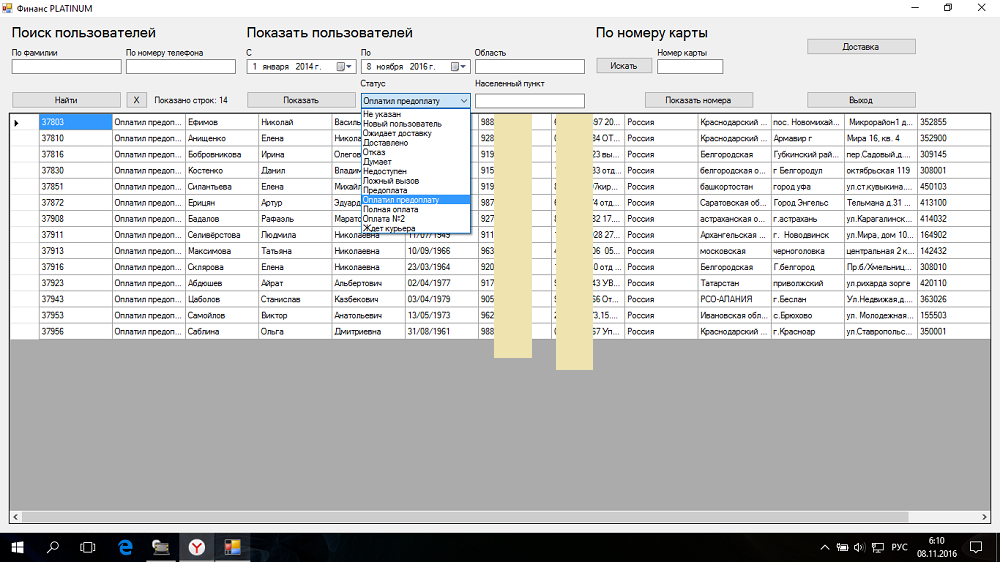Screen dimensions: 1000x562
Task: Open the taskbar search icon
Action: 53,547
